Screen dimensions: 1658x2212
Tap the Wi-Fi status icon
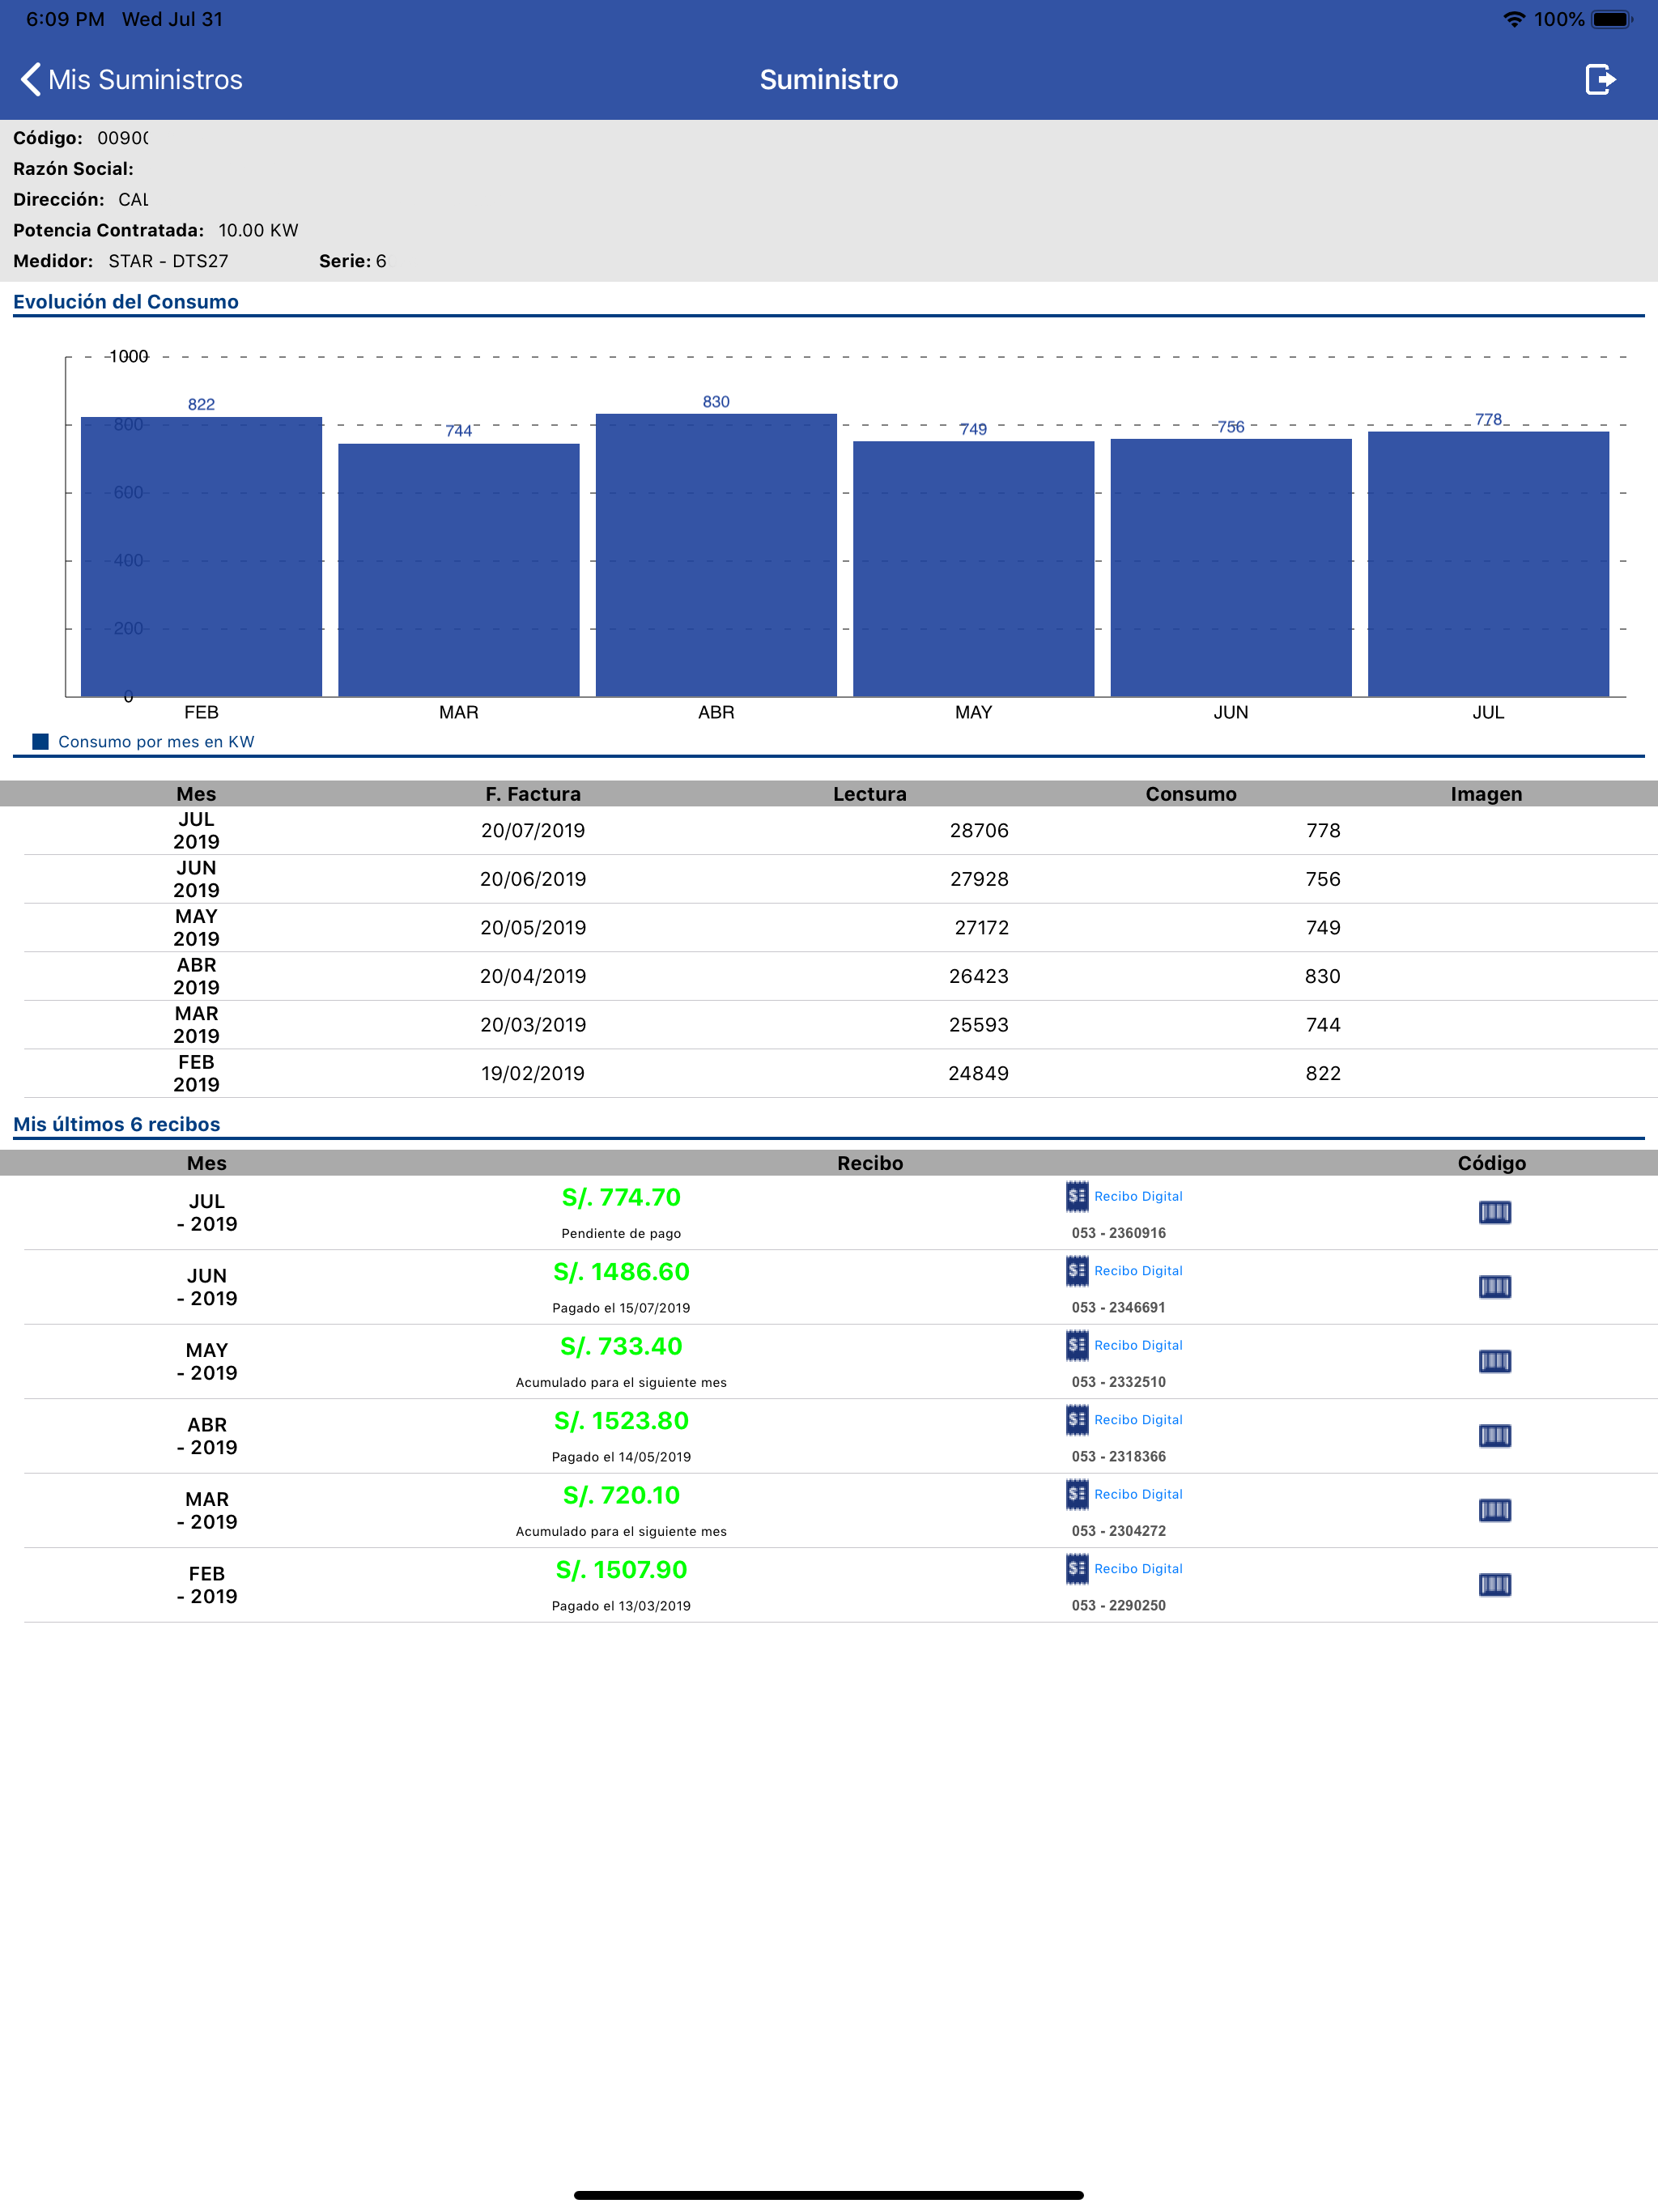point(1514,19)
